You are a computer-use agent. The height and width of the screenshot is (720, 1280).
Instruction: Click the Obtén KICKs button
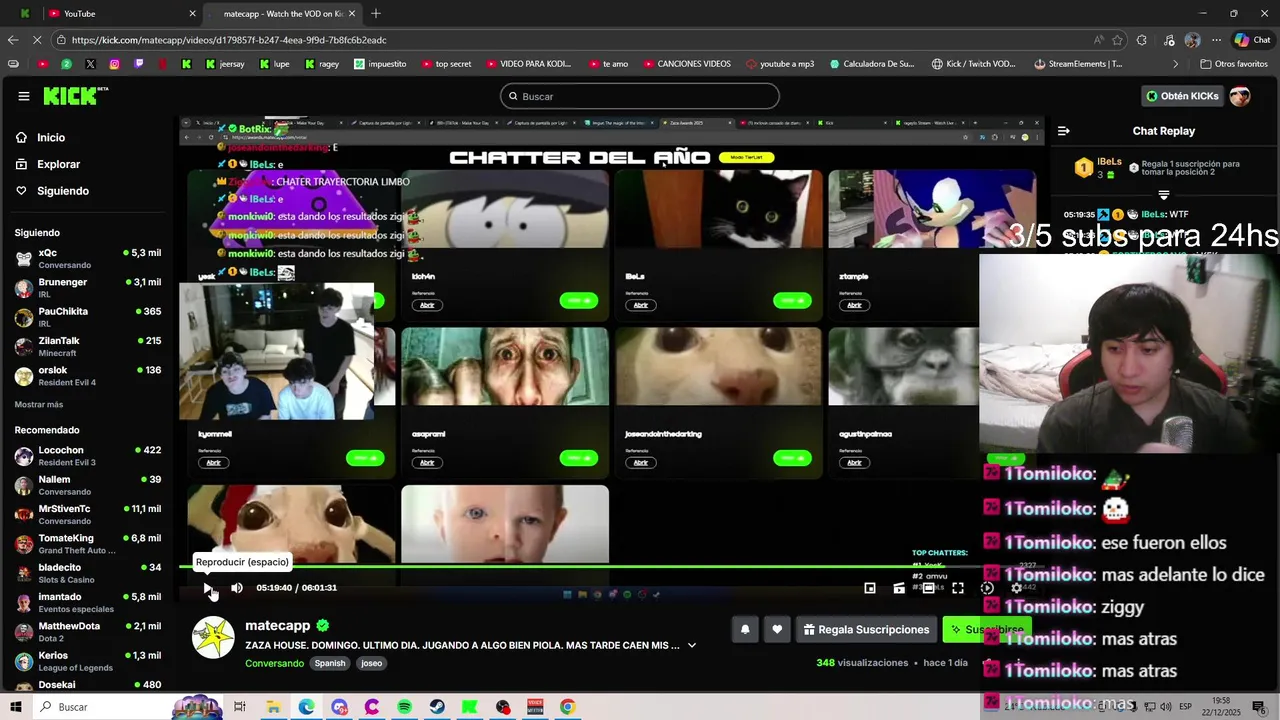pos(1182,96)
